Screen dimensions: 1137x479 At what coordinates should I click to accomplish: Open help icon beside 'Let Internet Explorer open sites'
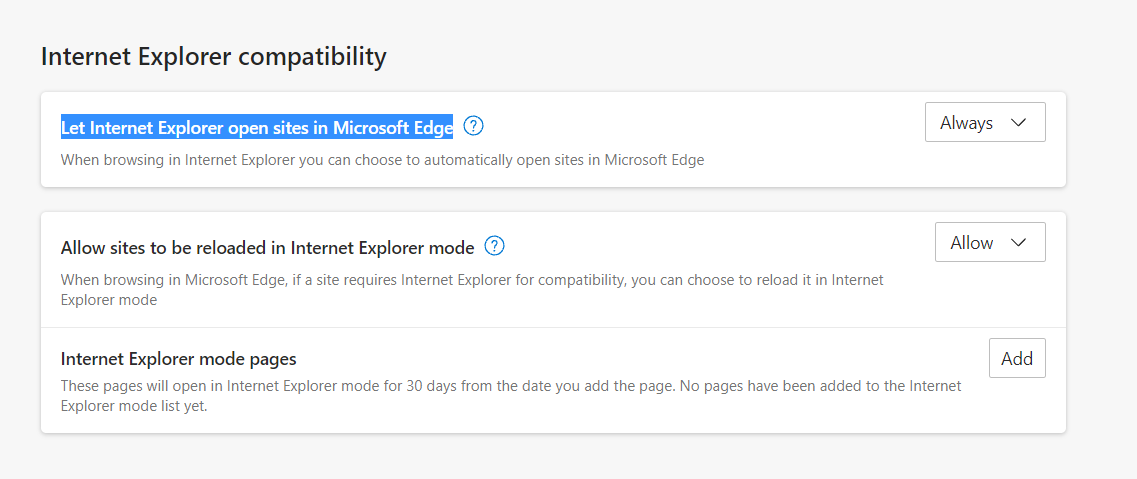click(x=474, y=126)
